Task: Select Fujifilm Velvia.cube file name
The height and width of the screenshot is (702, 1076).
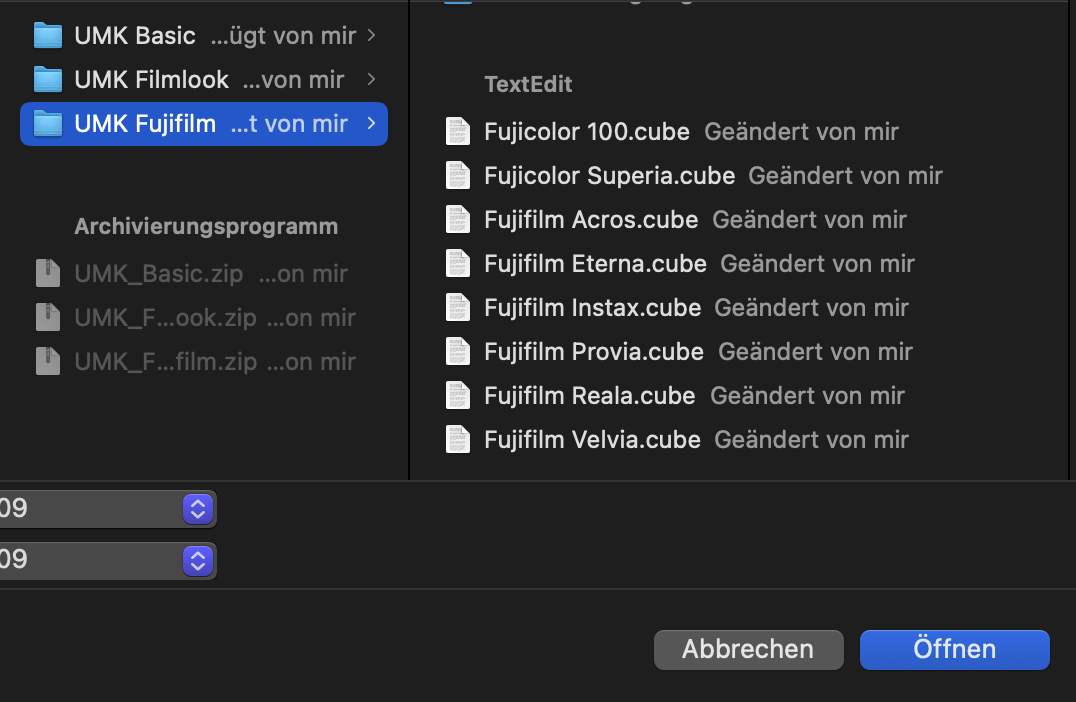Action: [592, 439]
